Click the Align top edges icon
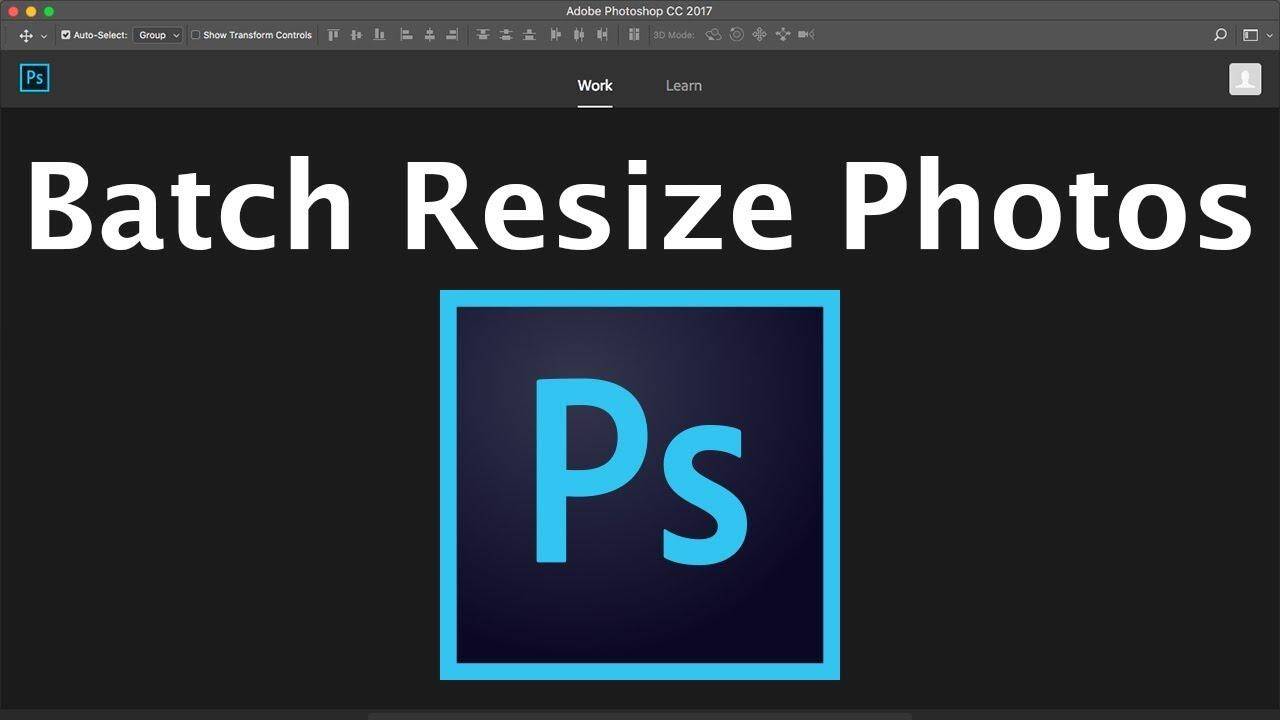Image resolution: width=1280 pixels, height=720 pixels. pos(333,34)
